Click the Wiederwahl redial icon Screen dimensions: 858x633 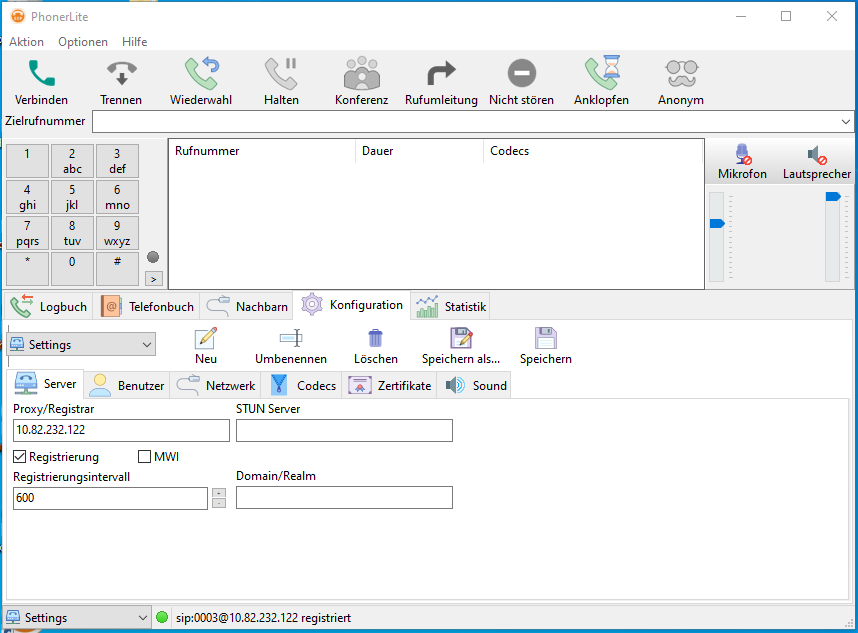coord(200,72)
